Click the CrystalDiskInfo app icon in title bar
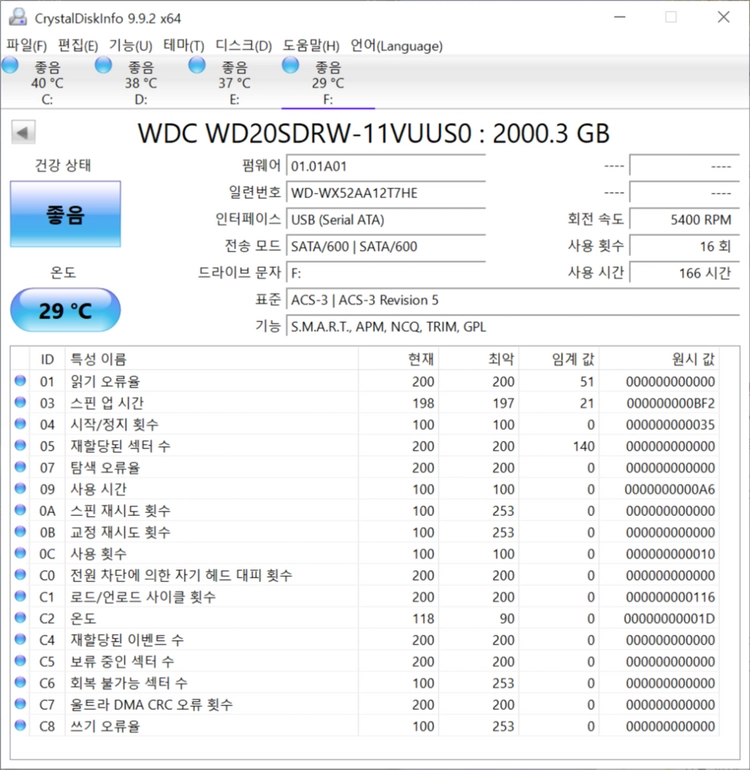The height and width of the screenshot is (770, 750). click(x=18, y=18)
